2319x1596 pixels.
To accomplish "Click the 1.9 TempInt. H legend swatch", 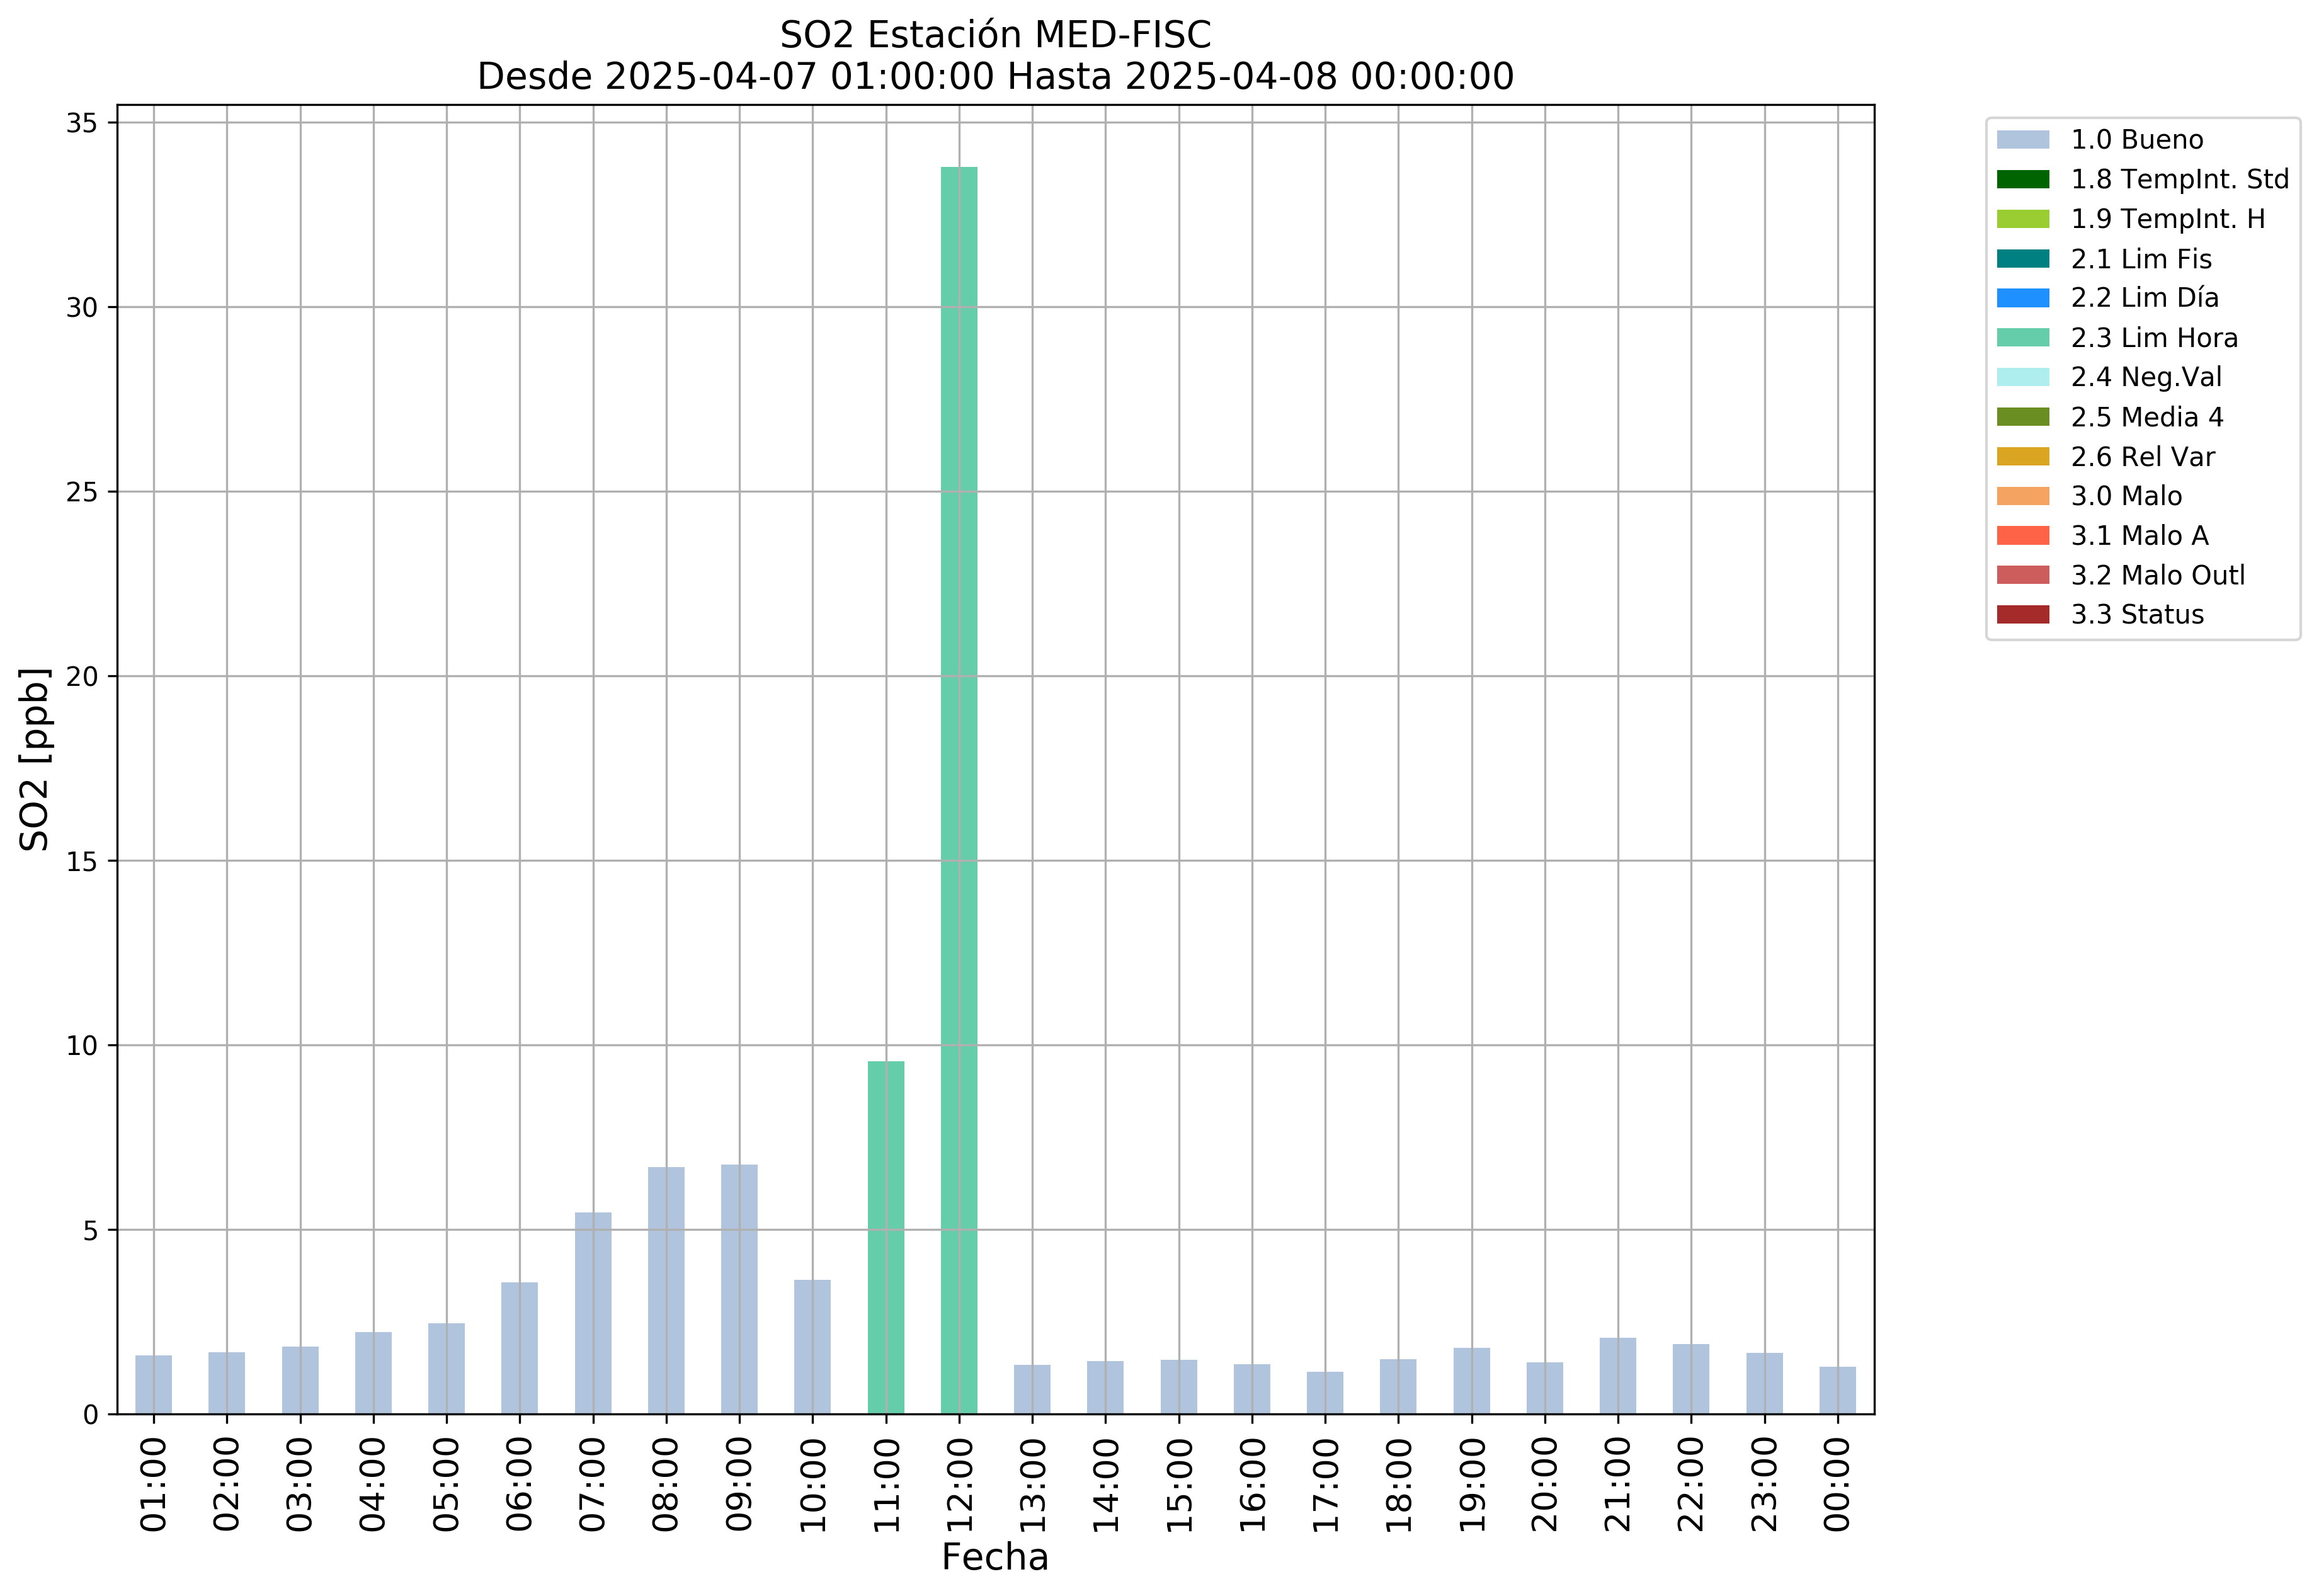I will [2023, 219].
